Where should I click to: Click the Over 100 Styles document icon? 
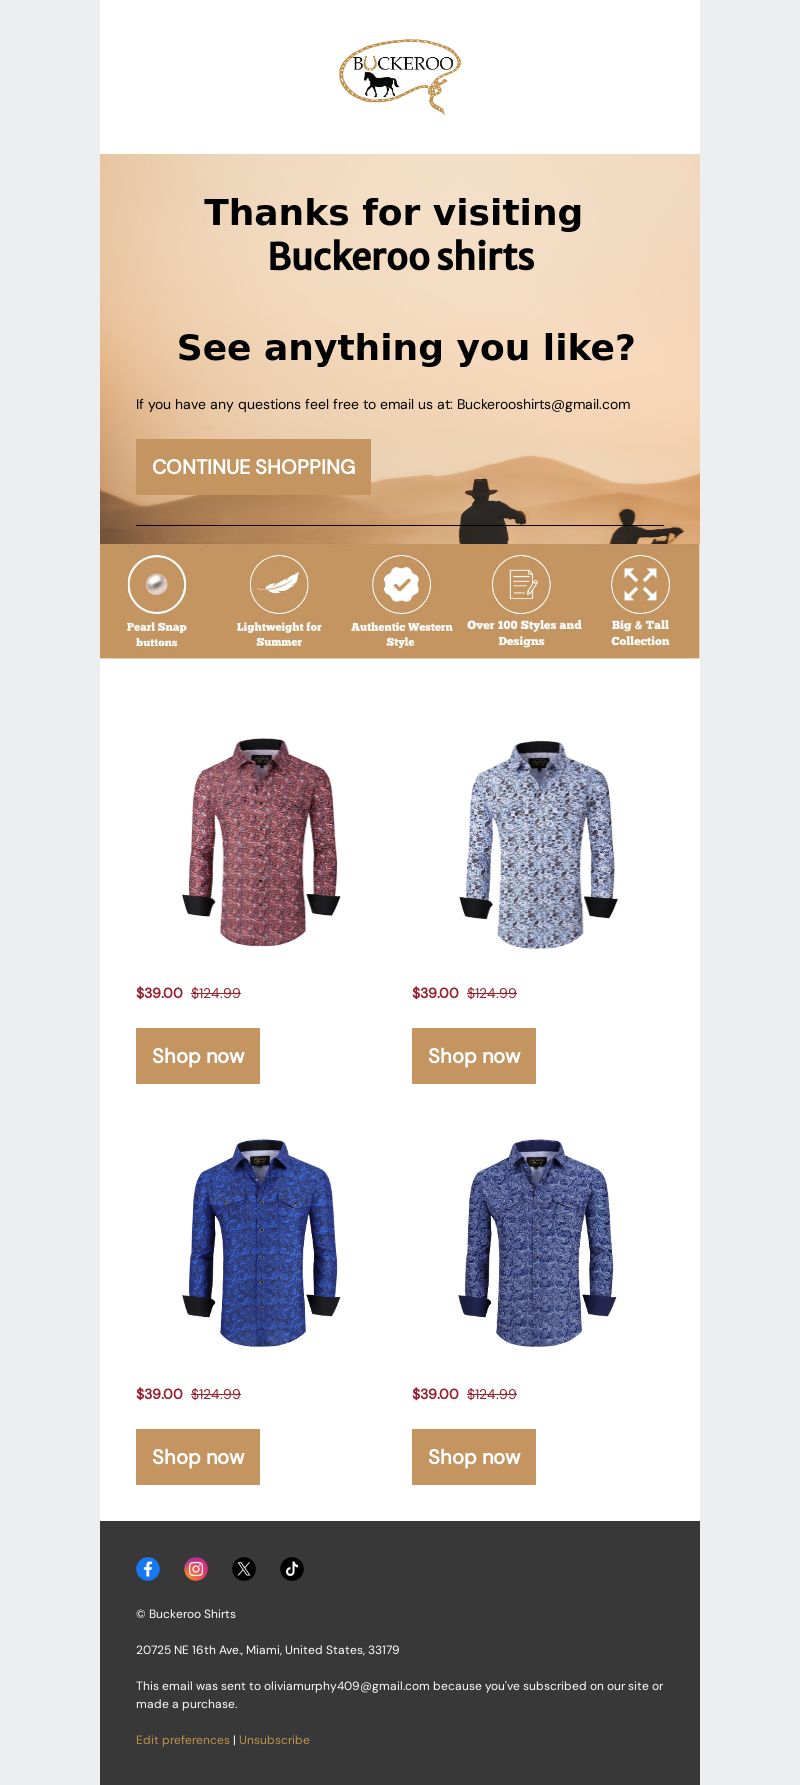click(x=521, y=584)
